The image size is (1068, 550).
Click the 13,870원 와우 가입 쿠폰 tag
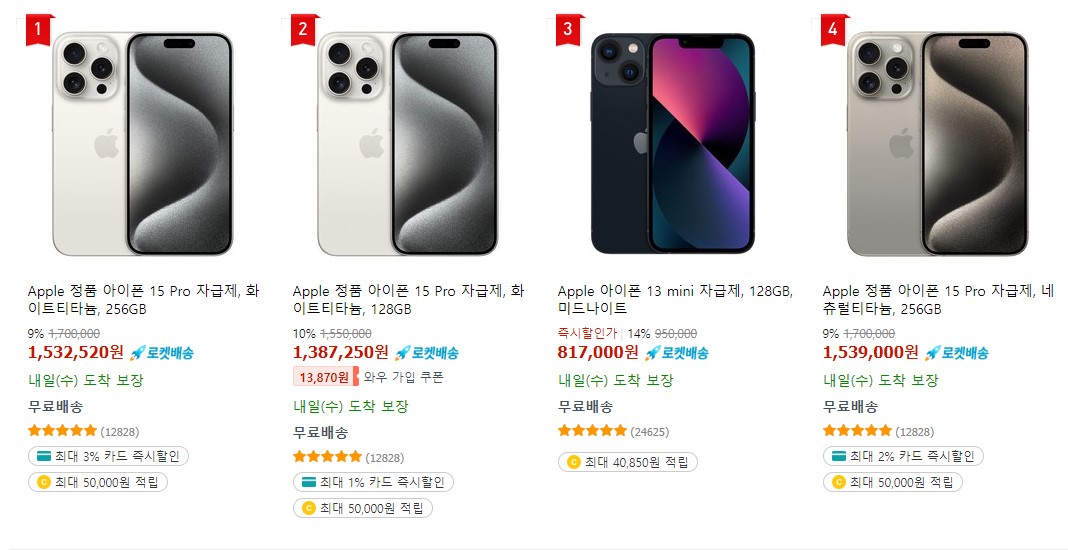368,377
